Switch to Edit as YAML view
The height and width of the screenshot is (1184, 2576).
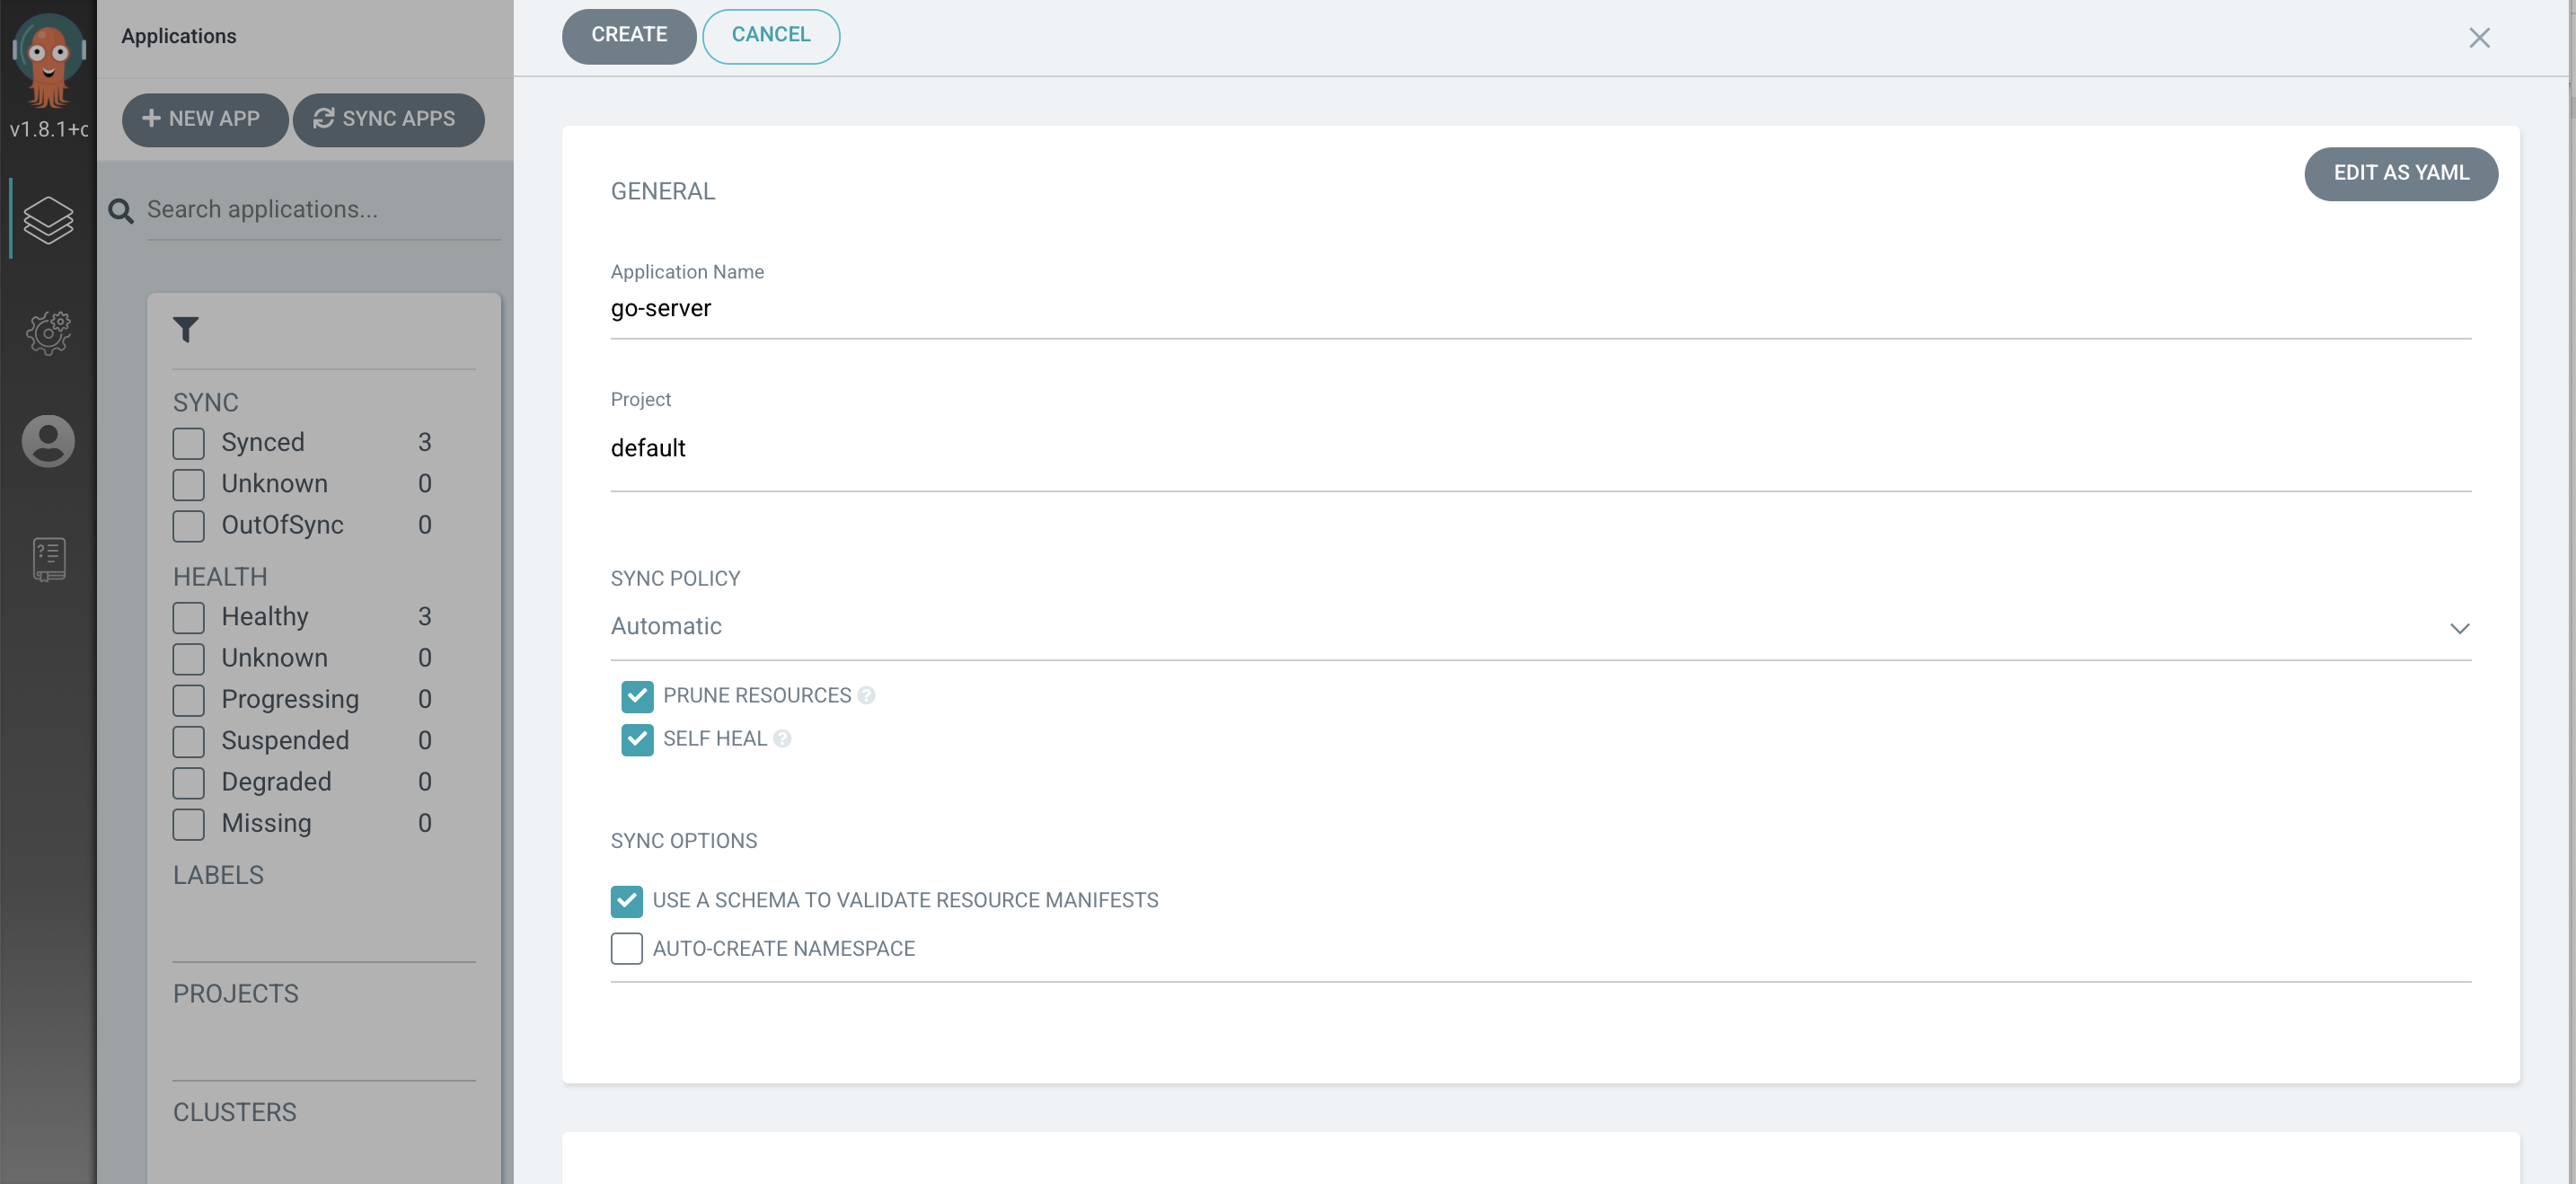(x=2400, y=173)
